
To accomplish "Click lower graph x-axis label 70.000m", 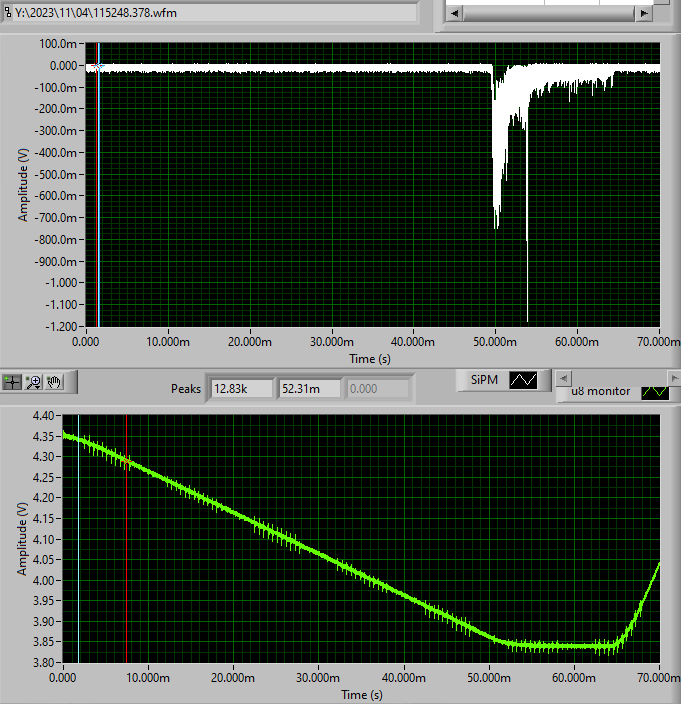I will pos(659,678).
